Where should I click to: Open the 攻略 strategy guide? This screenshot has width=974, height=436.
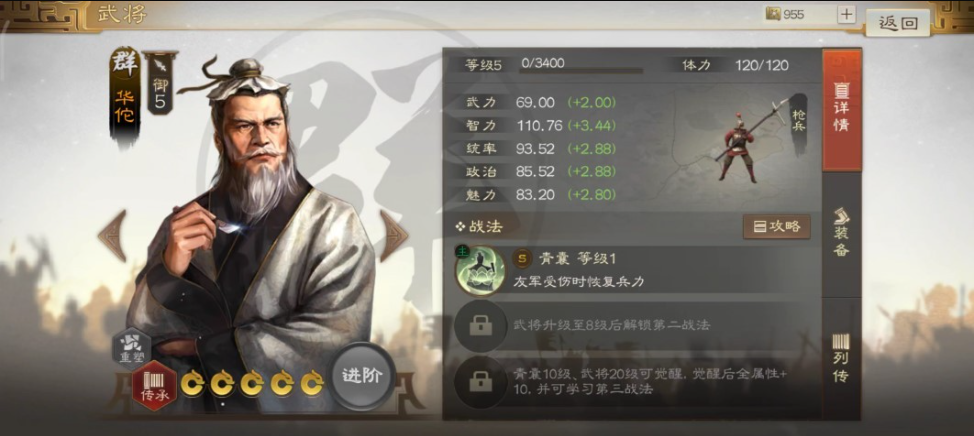pos(776,227)
